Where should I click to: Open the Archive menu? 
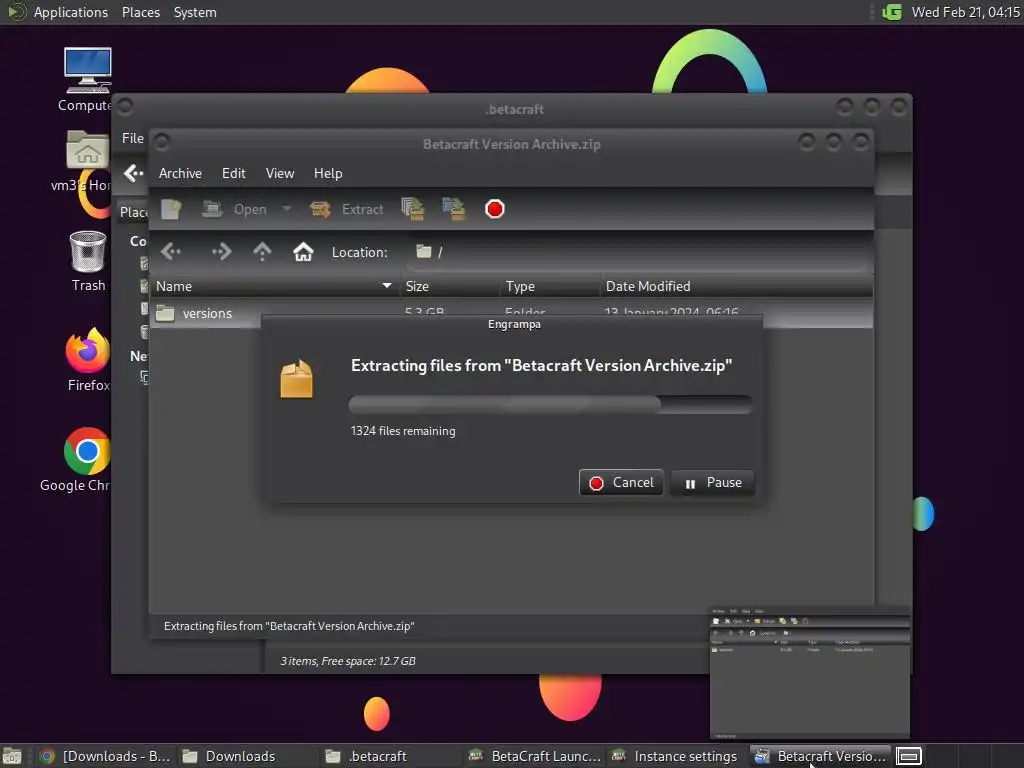(180, 173)
